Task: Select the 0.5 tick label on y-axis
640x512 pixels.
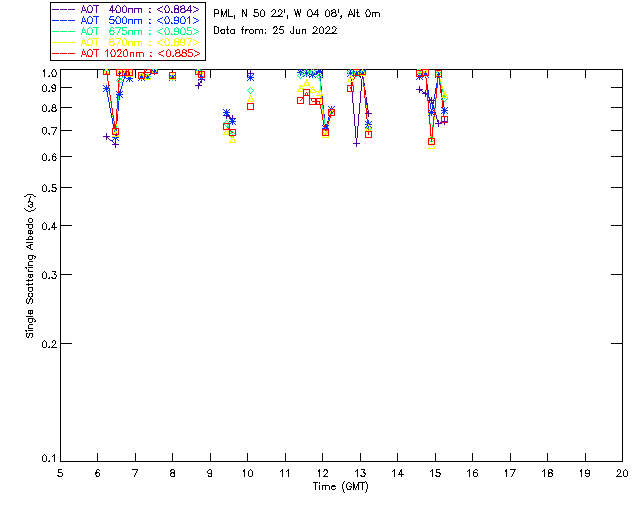Action: tap(46, 188)
